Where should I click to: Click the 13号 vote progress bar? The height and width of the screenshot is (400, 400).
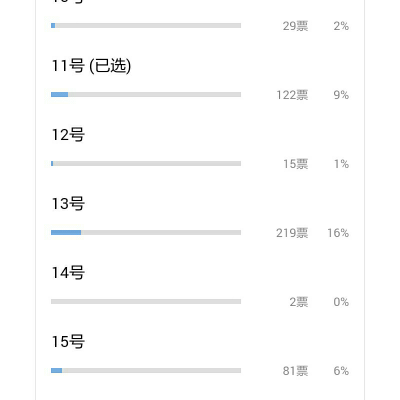coord(146,233)
